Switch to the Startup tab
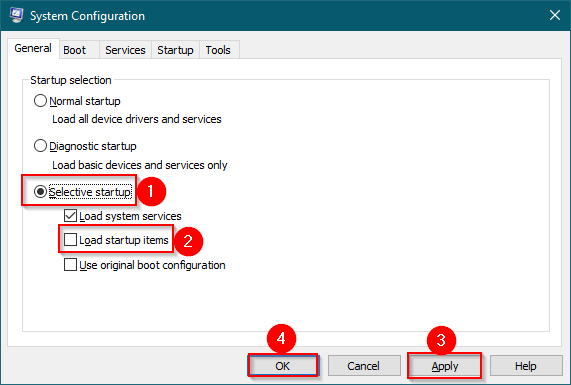This screenshot has height=385, width=571. click(175, 50)
